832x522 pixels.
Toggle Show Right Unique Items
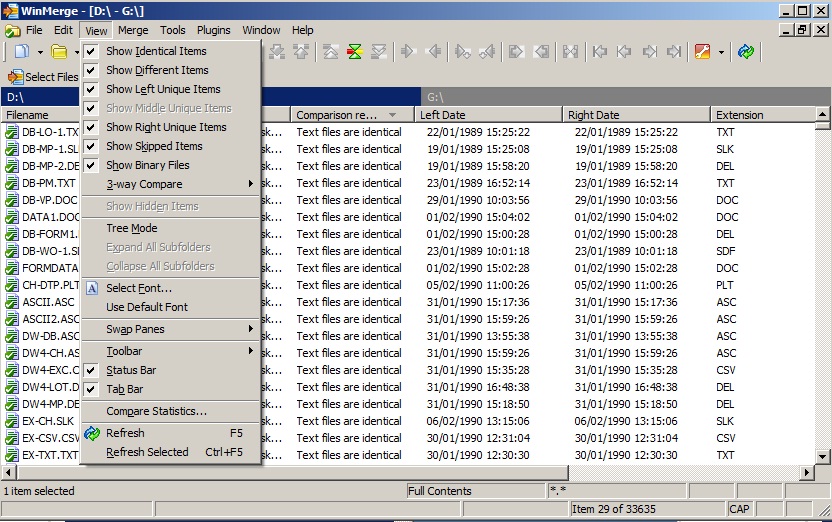click(171, 127)
